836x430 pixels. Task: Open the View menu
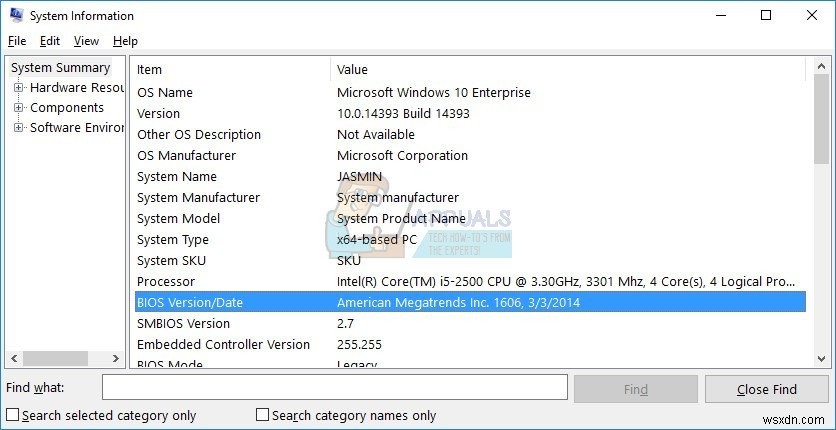[86, 41]
